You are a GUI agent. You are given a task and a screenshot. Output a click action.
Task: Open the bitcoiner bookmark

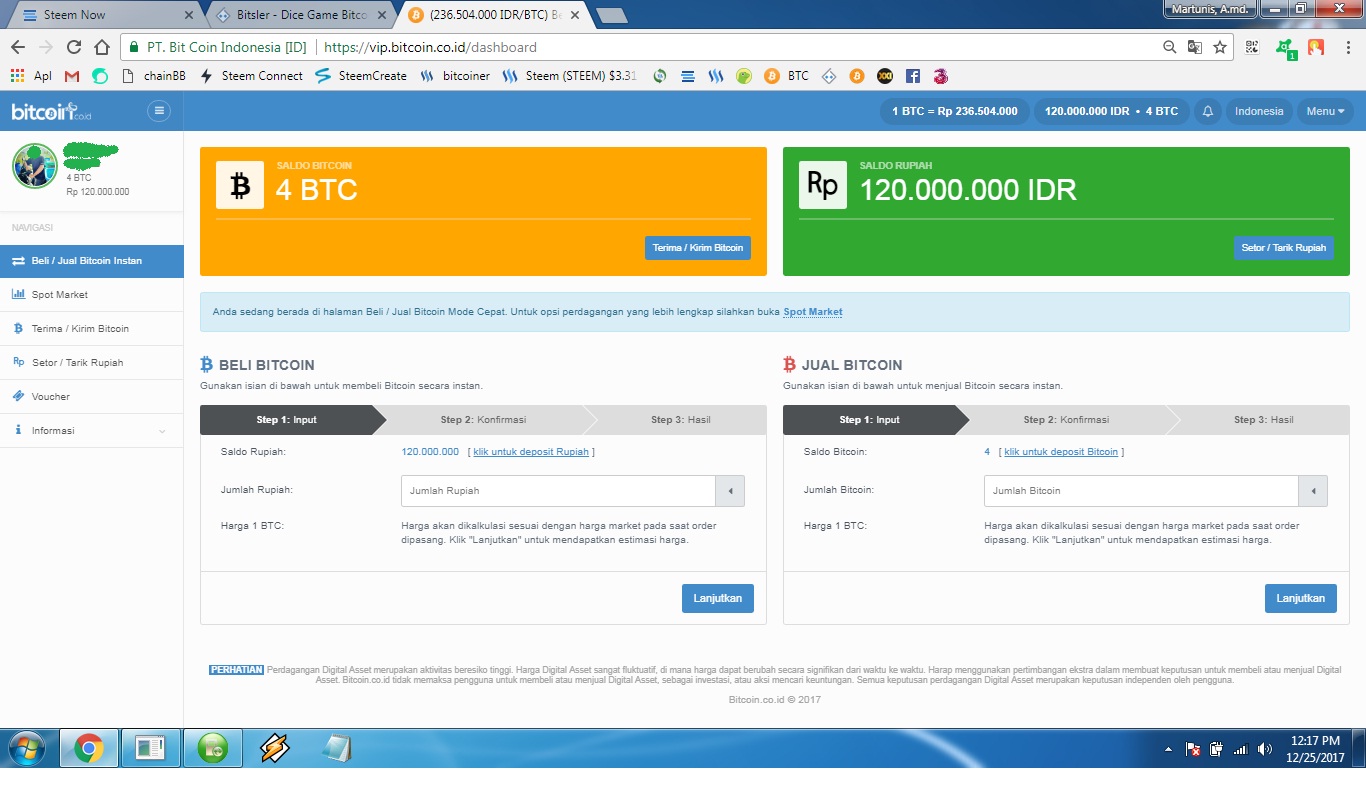point(455,76)
